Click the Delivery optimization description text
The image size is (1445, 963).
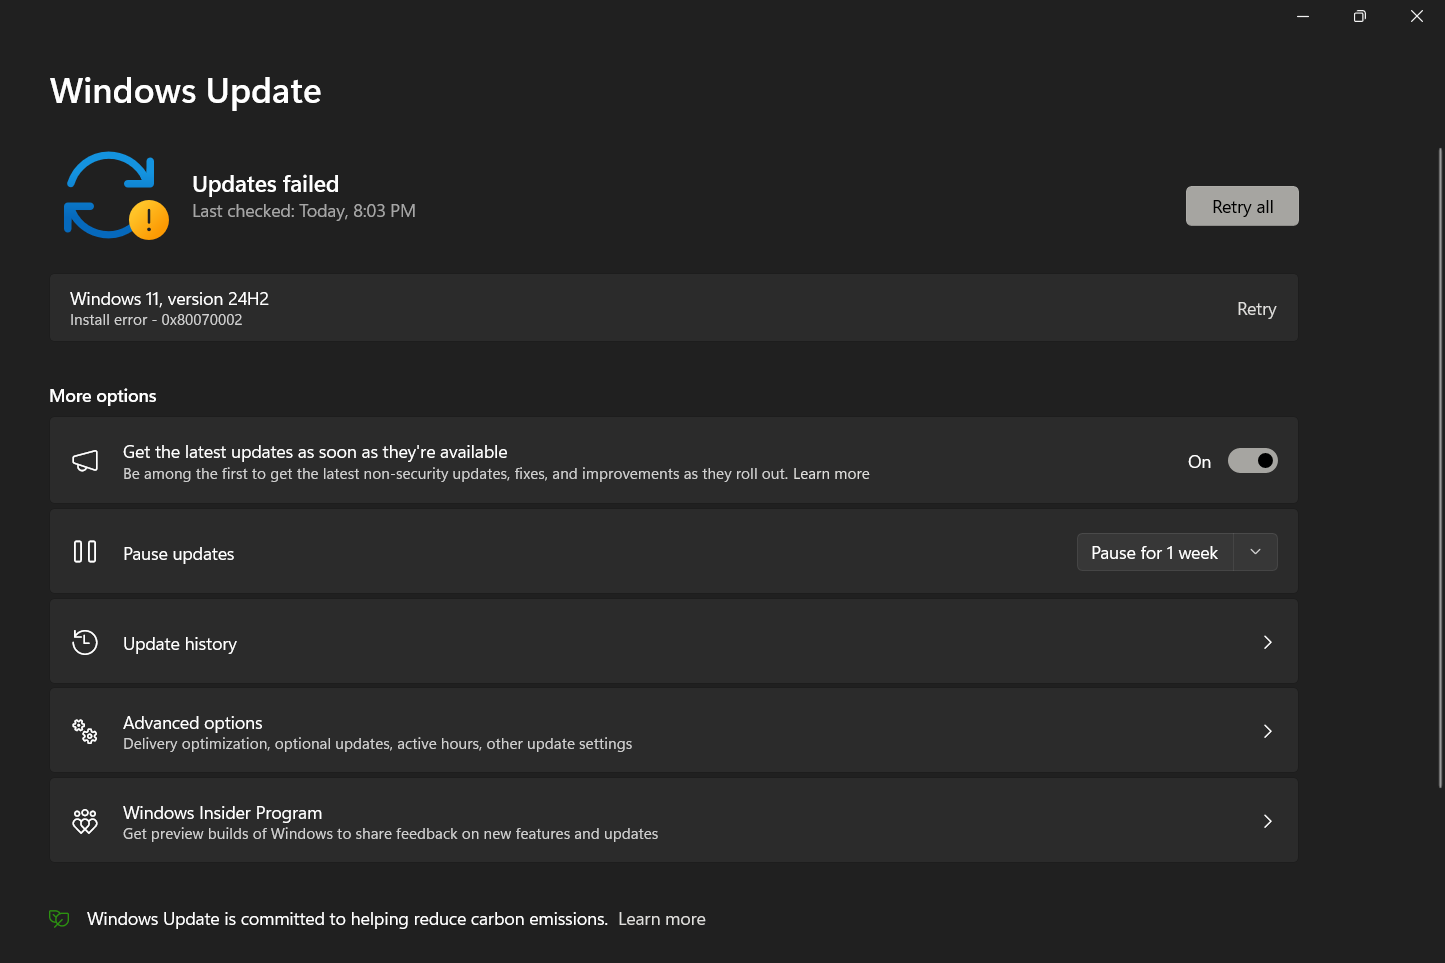pyautogui.click(x=377, y=744)
